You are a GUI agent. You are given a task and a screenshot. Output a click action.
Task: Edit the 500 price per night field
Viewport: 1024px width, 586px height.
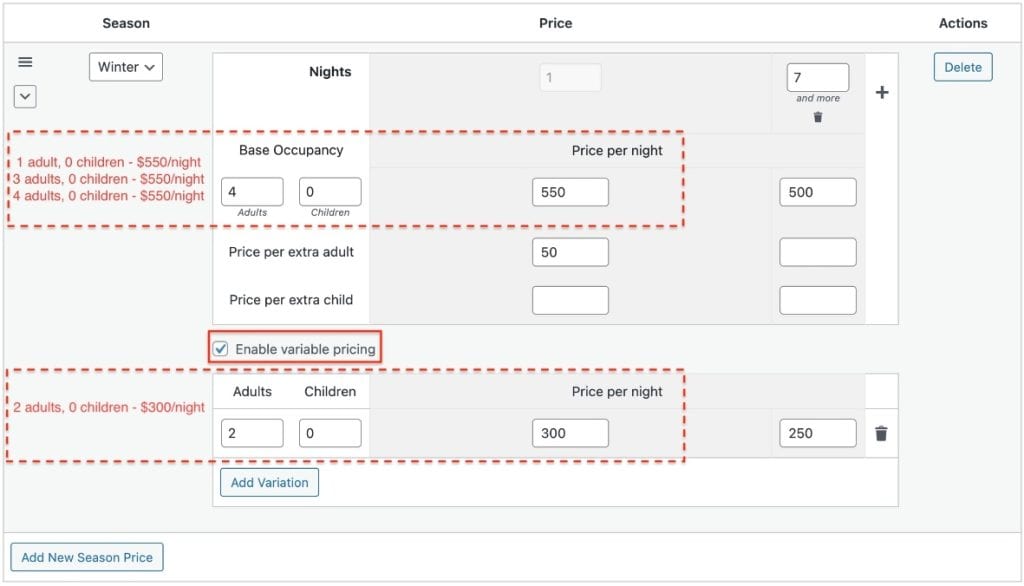(x=817, y=192)
